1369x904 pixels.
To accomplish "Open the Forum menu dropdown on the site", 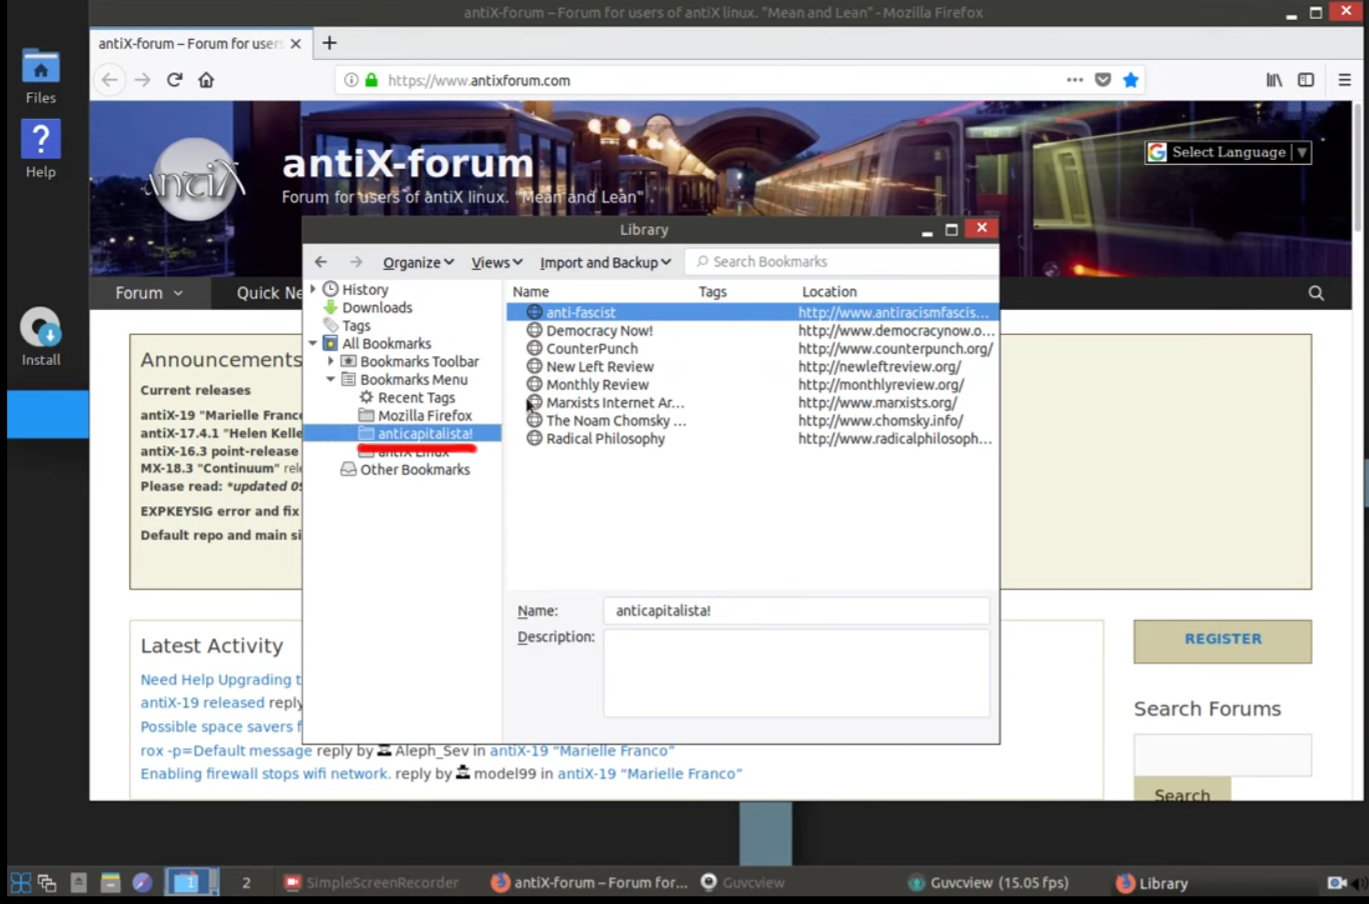I will coord(149,293).
